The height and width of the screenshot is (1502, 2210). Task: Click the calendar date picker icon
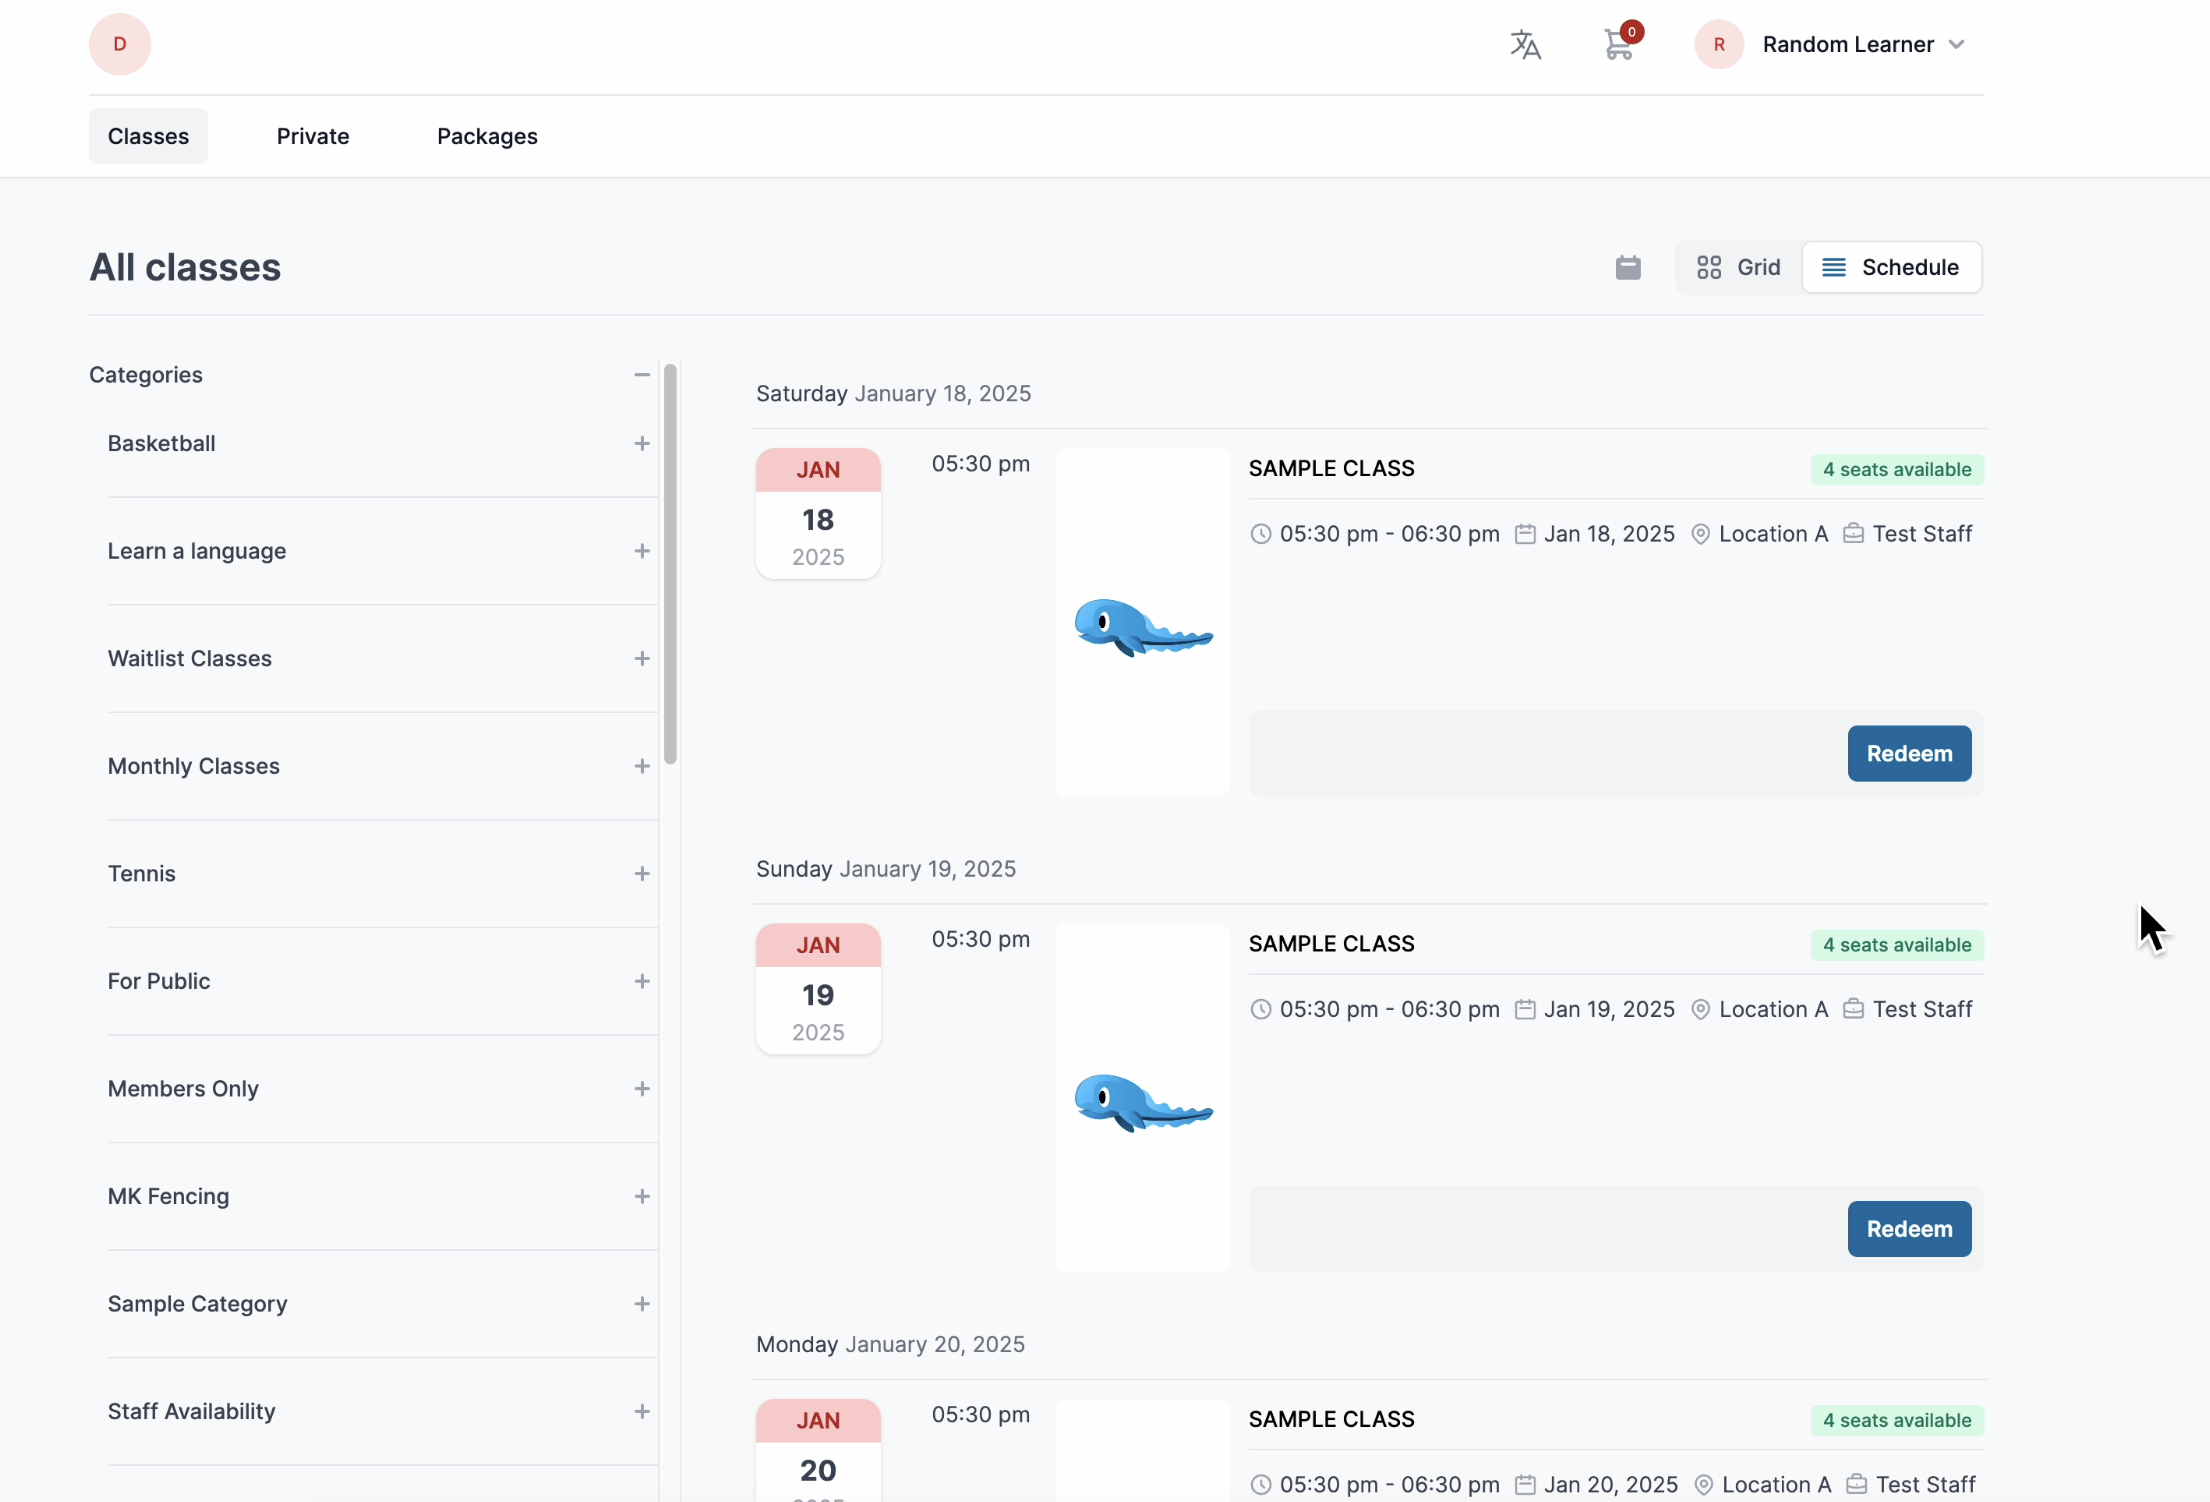click(x=1628, y=267)
